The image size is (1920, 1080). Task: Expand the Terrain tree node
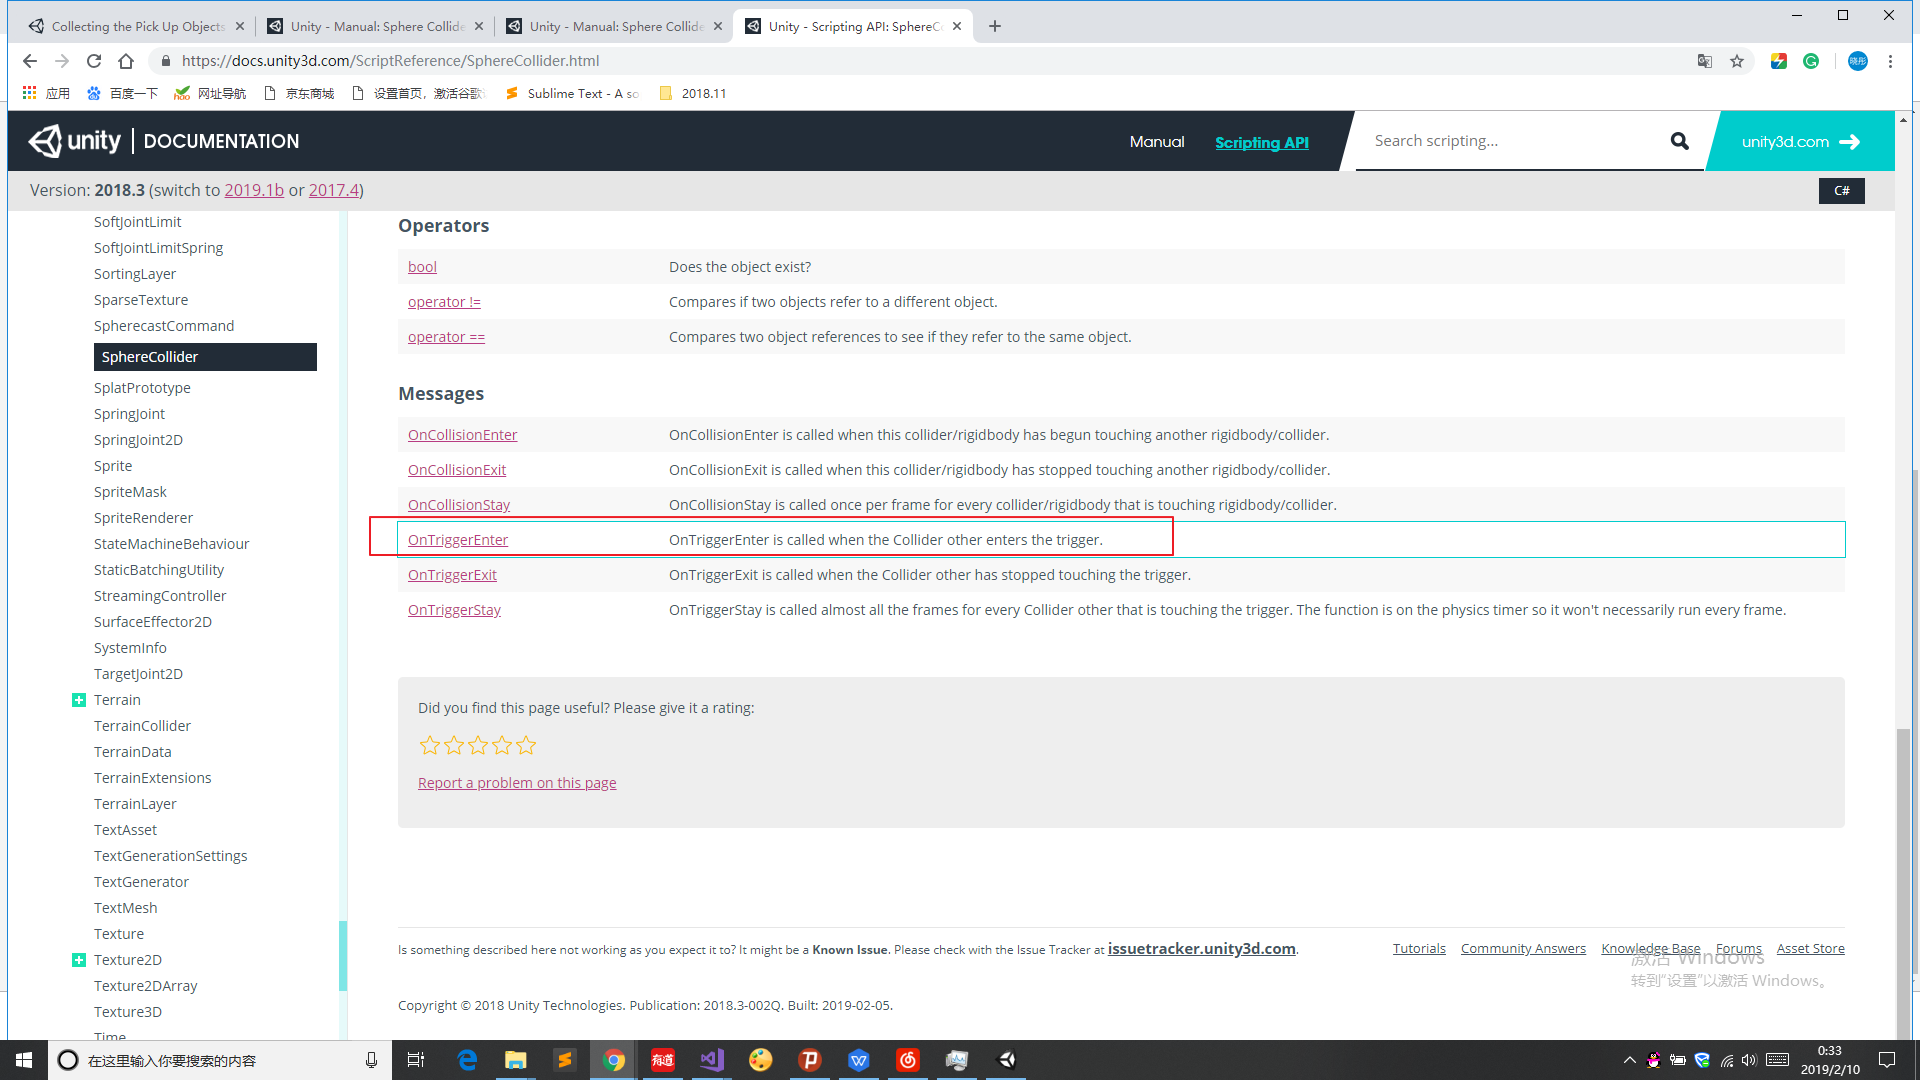coord(79,700)
